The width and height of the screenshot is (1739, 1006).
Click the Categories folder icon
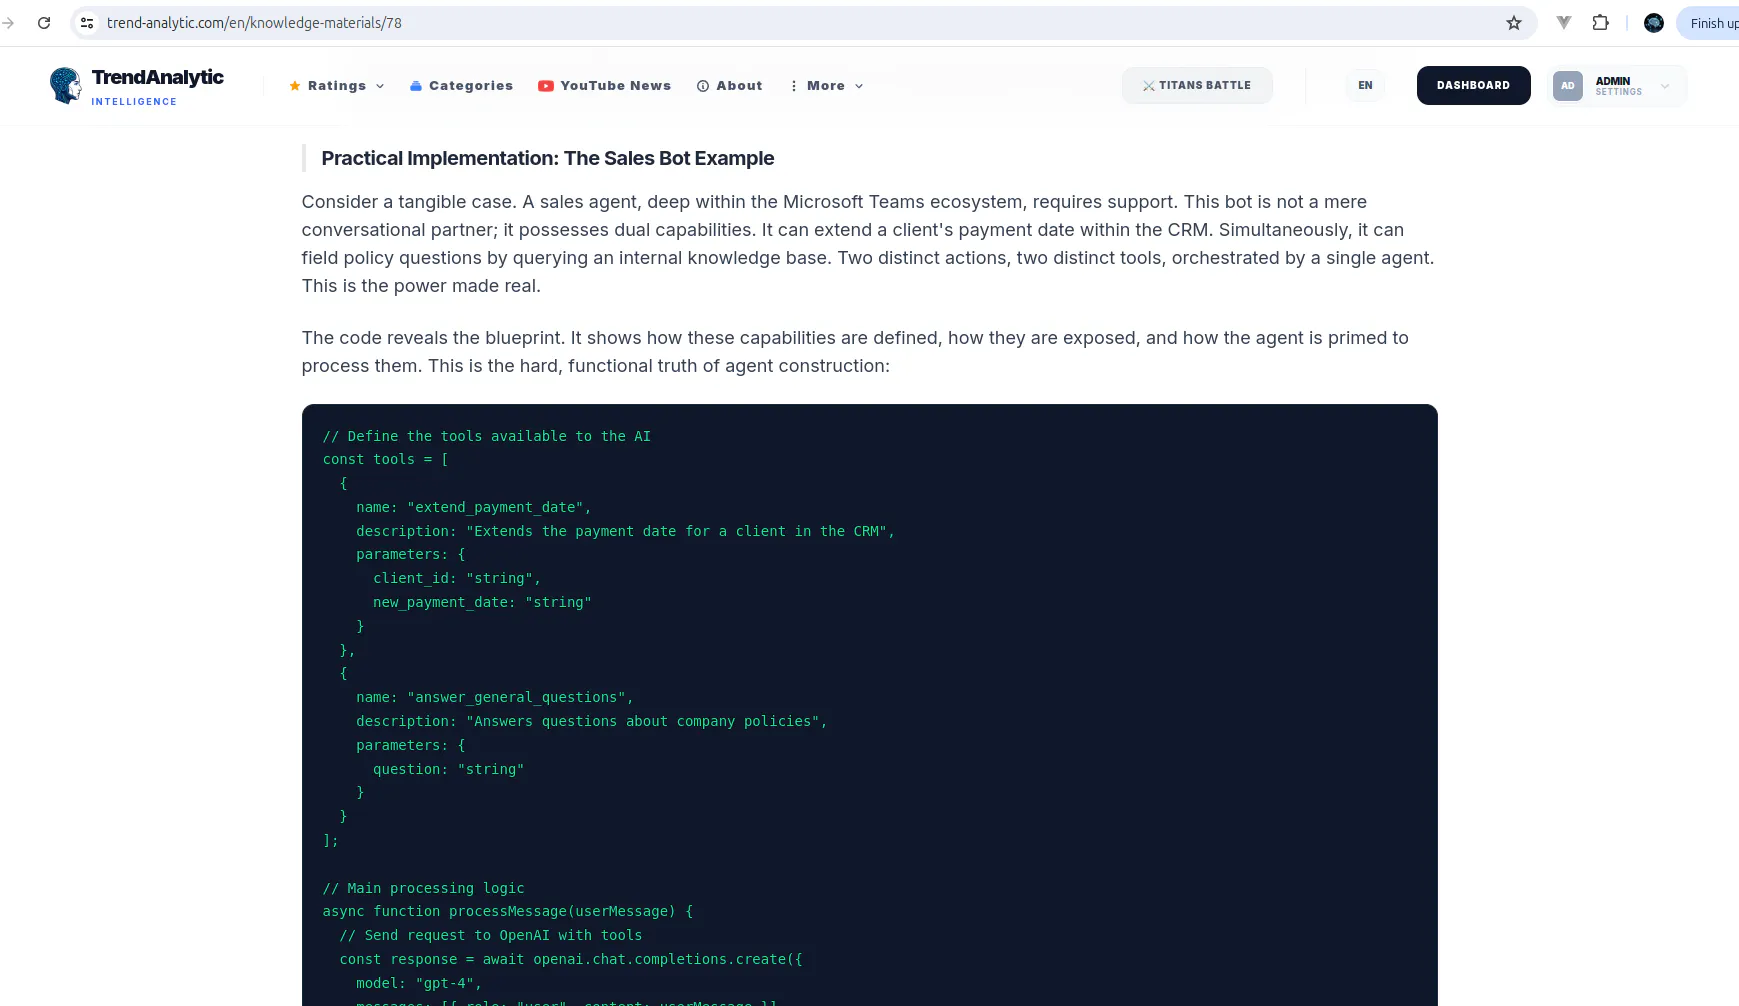pos(416,86)
